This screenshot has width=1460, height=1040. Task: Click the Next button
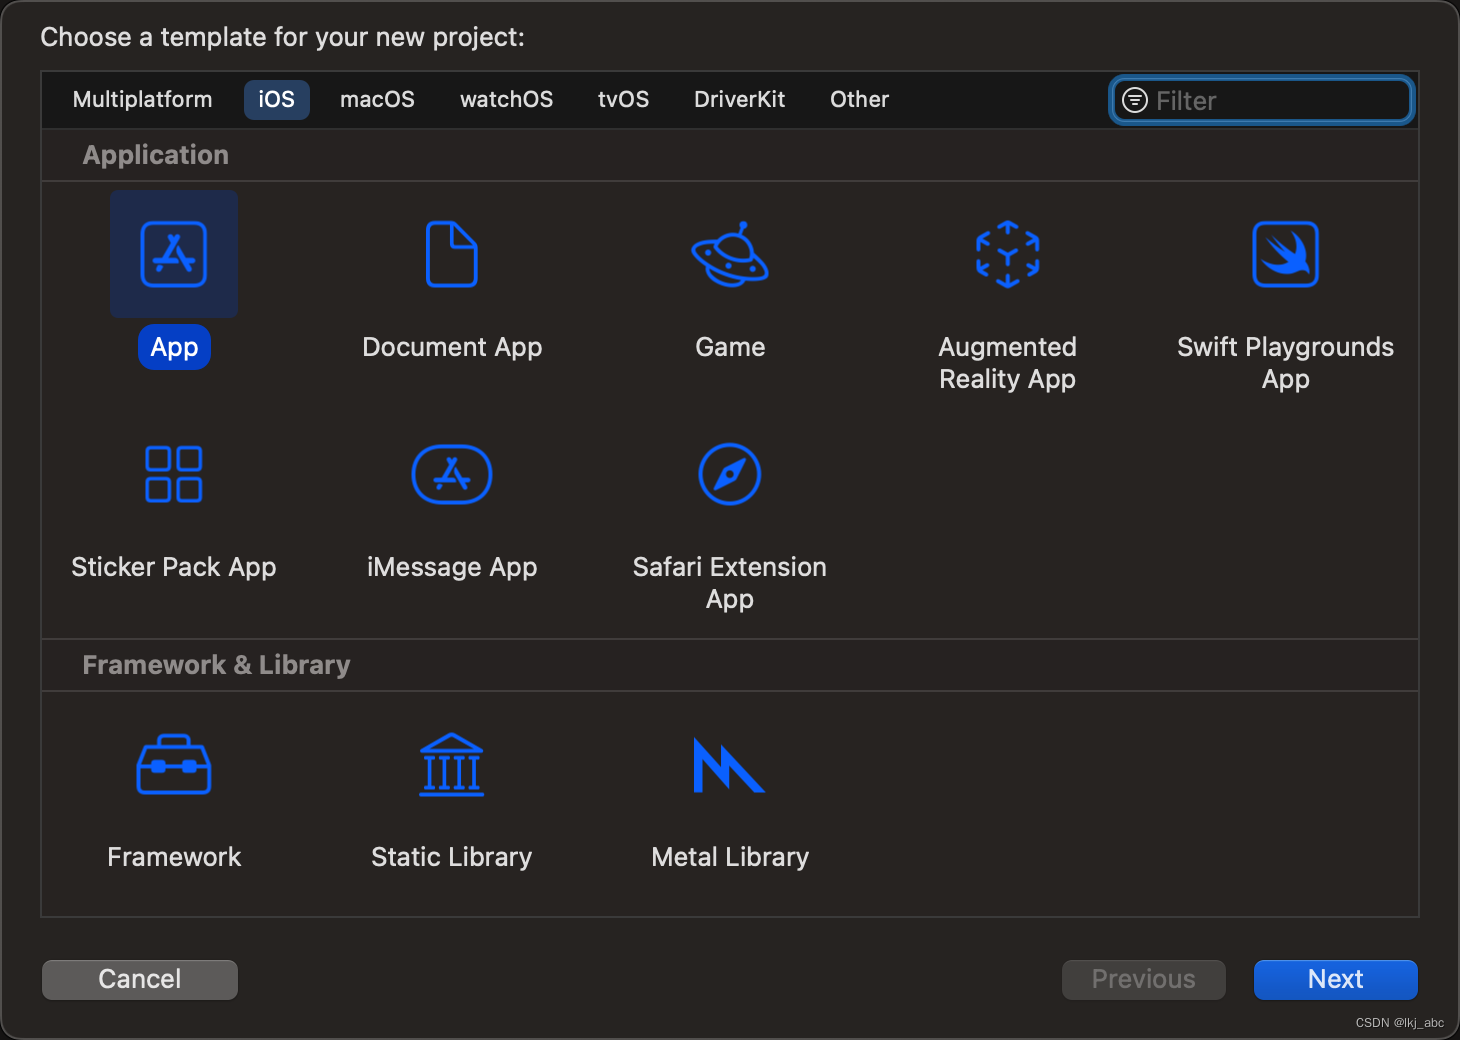pyautogui.click(x=1336, y=979)
